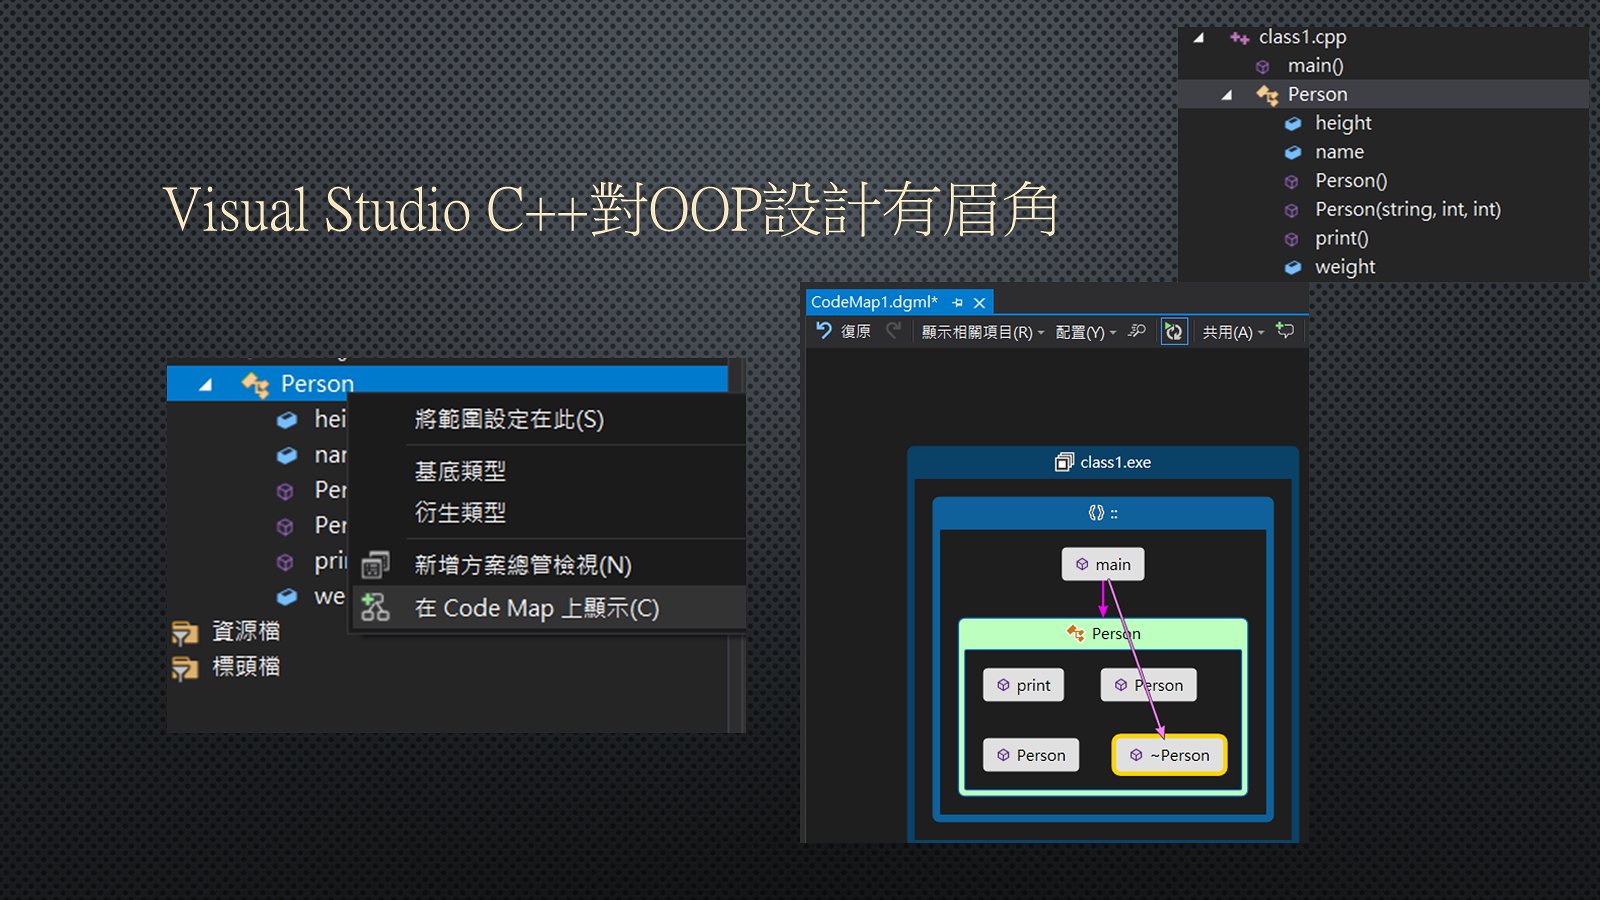
Task: Select the print node in code map
Action: (1024, 685)
